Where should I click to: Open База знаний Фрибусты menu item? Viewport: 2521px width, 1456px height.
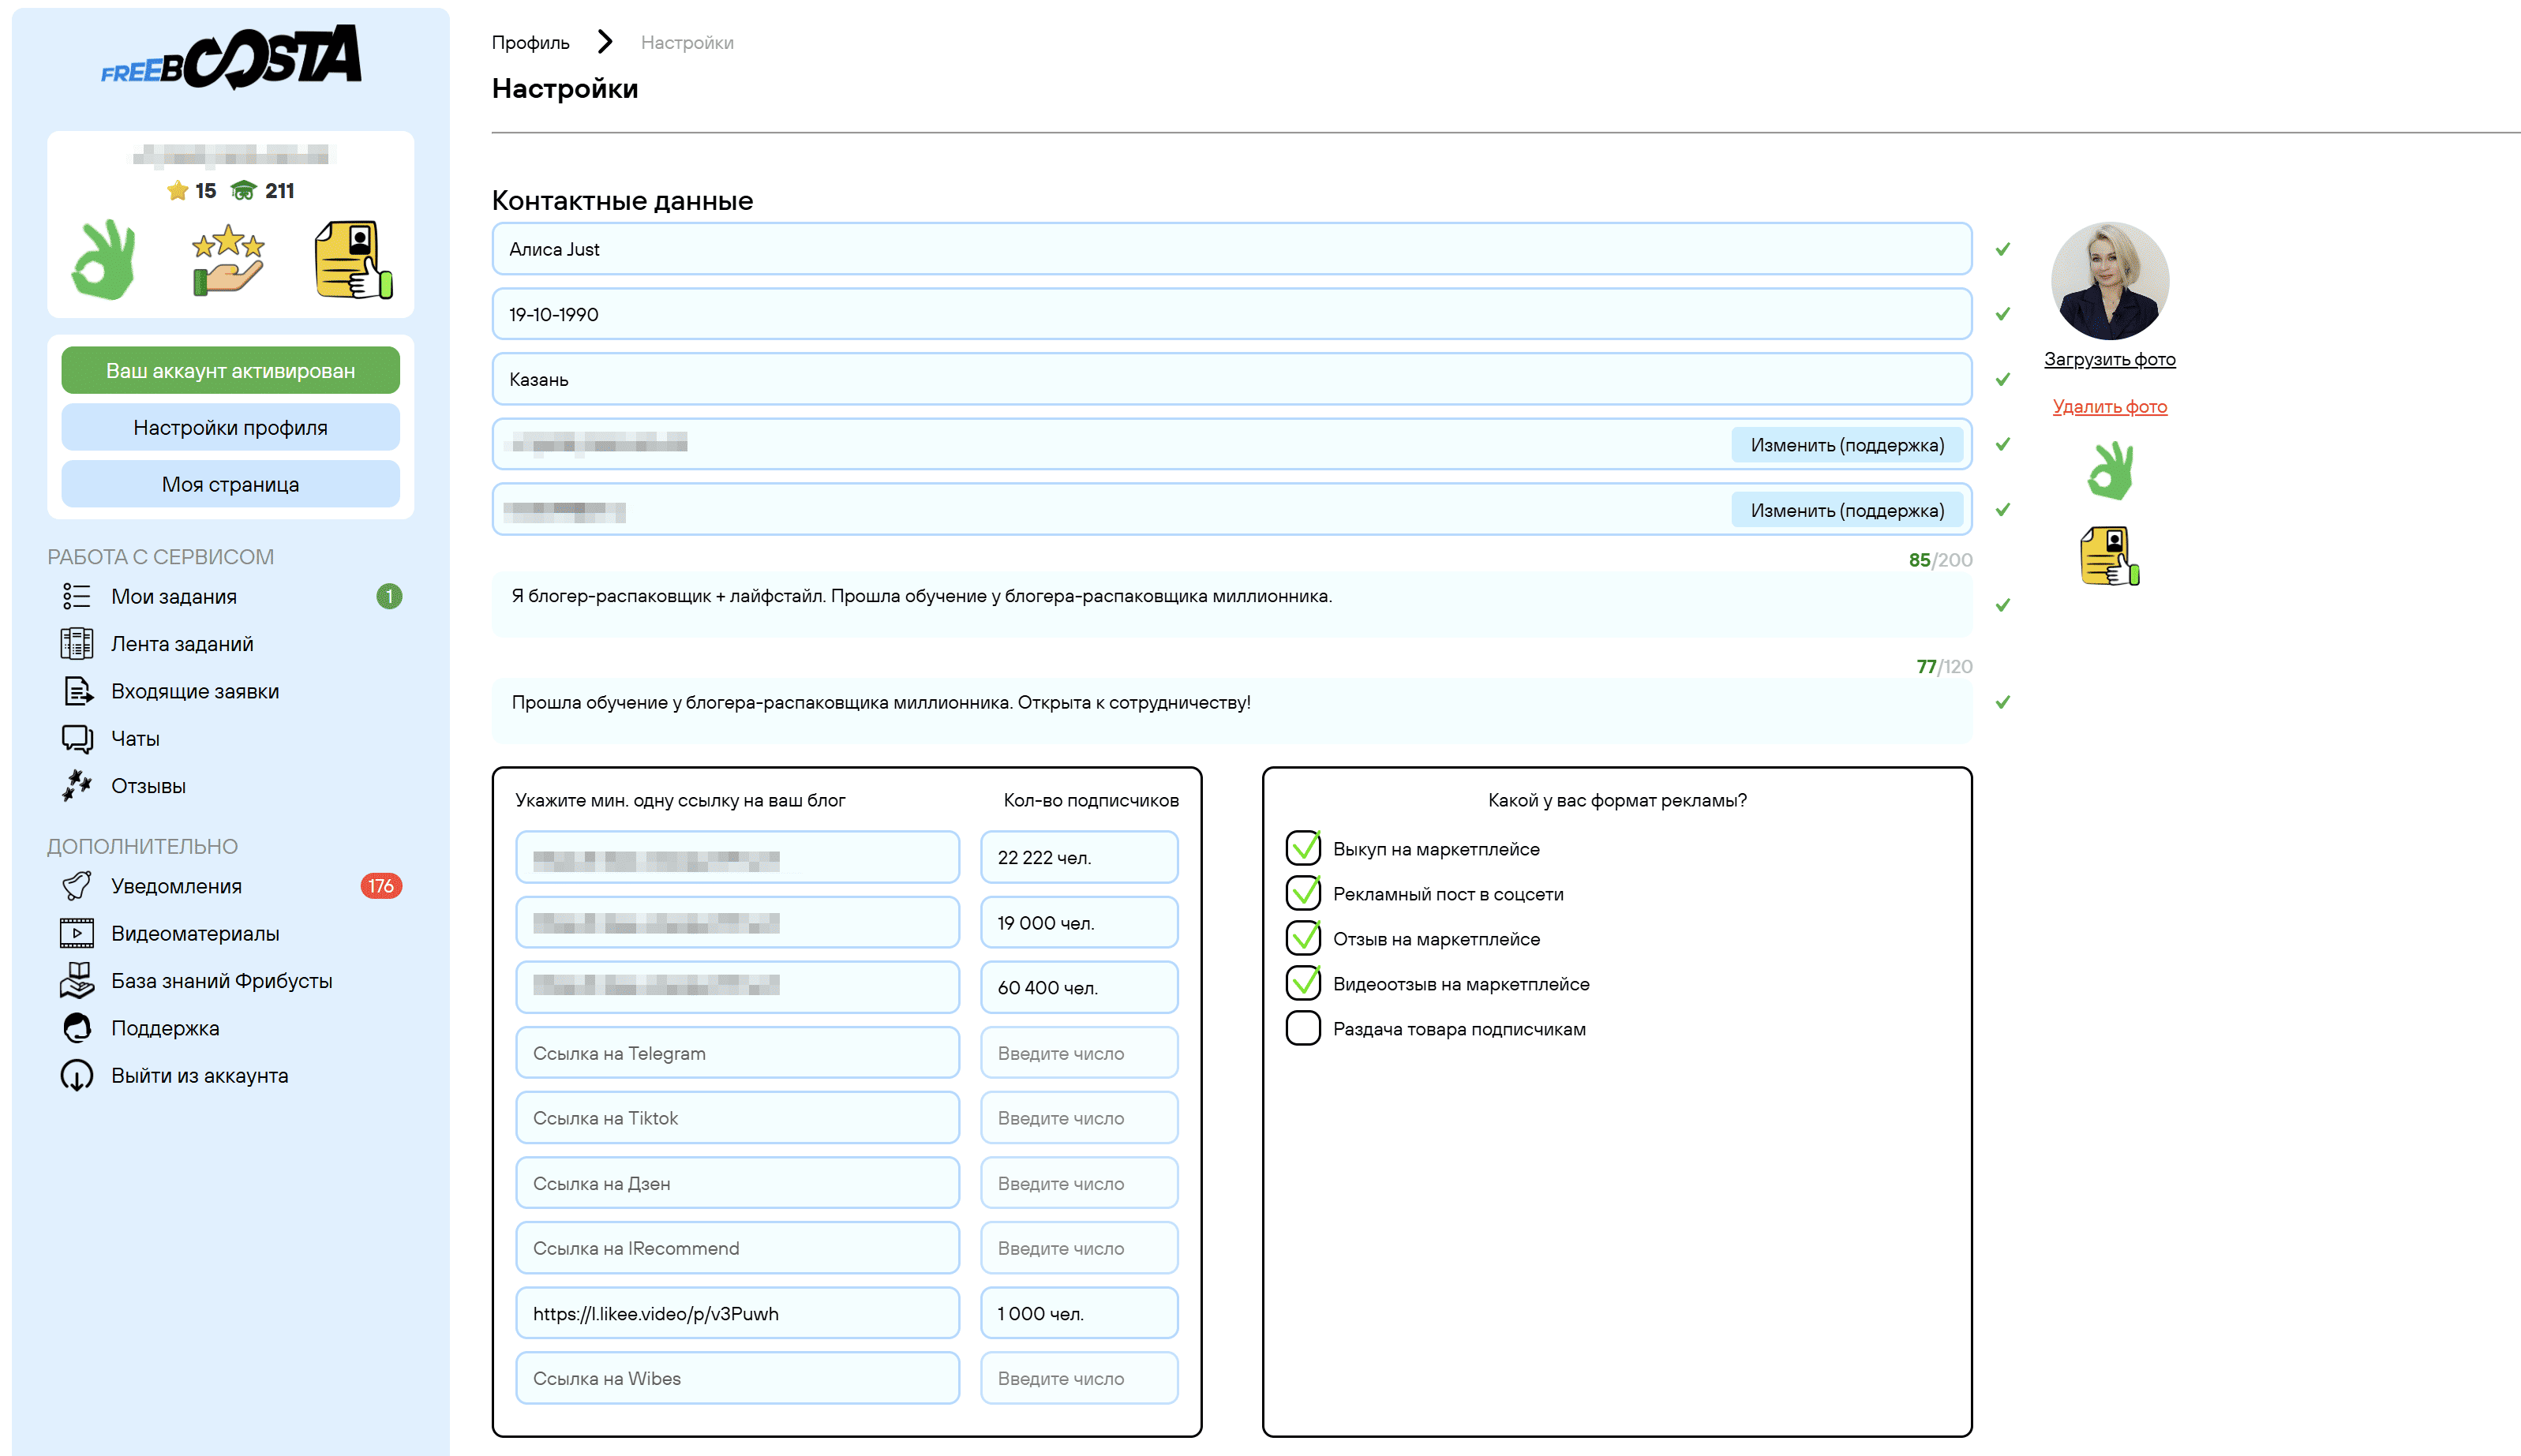pyautogui.click(x=221, y=981)
